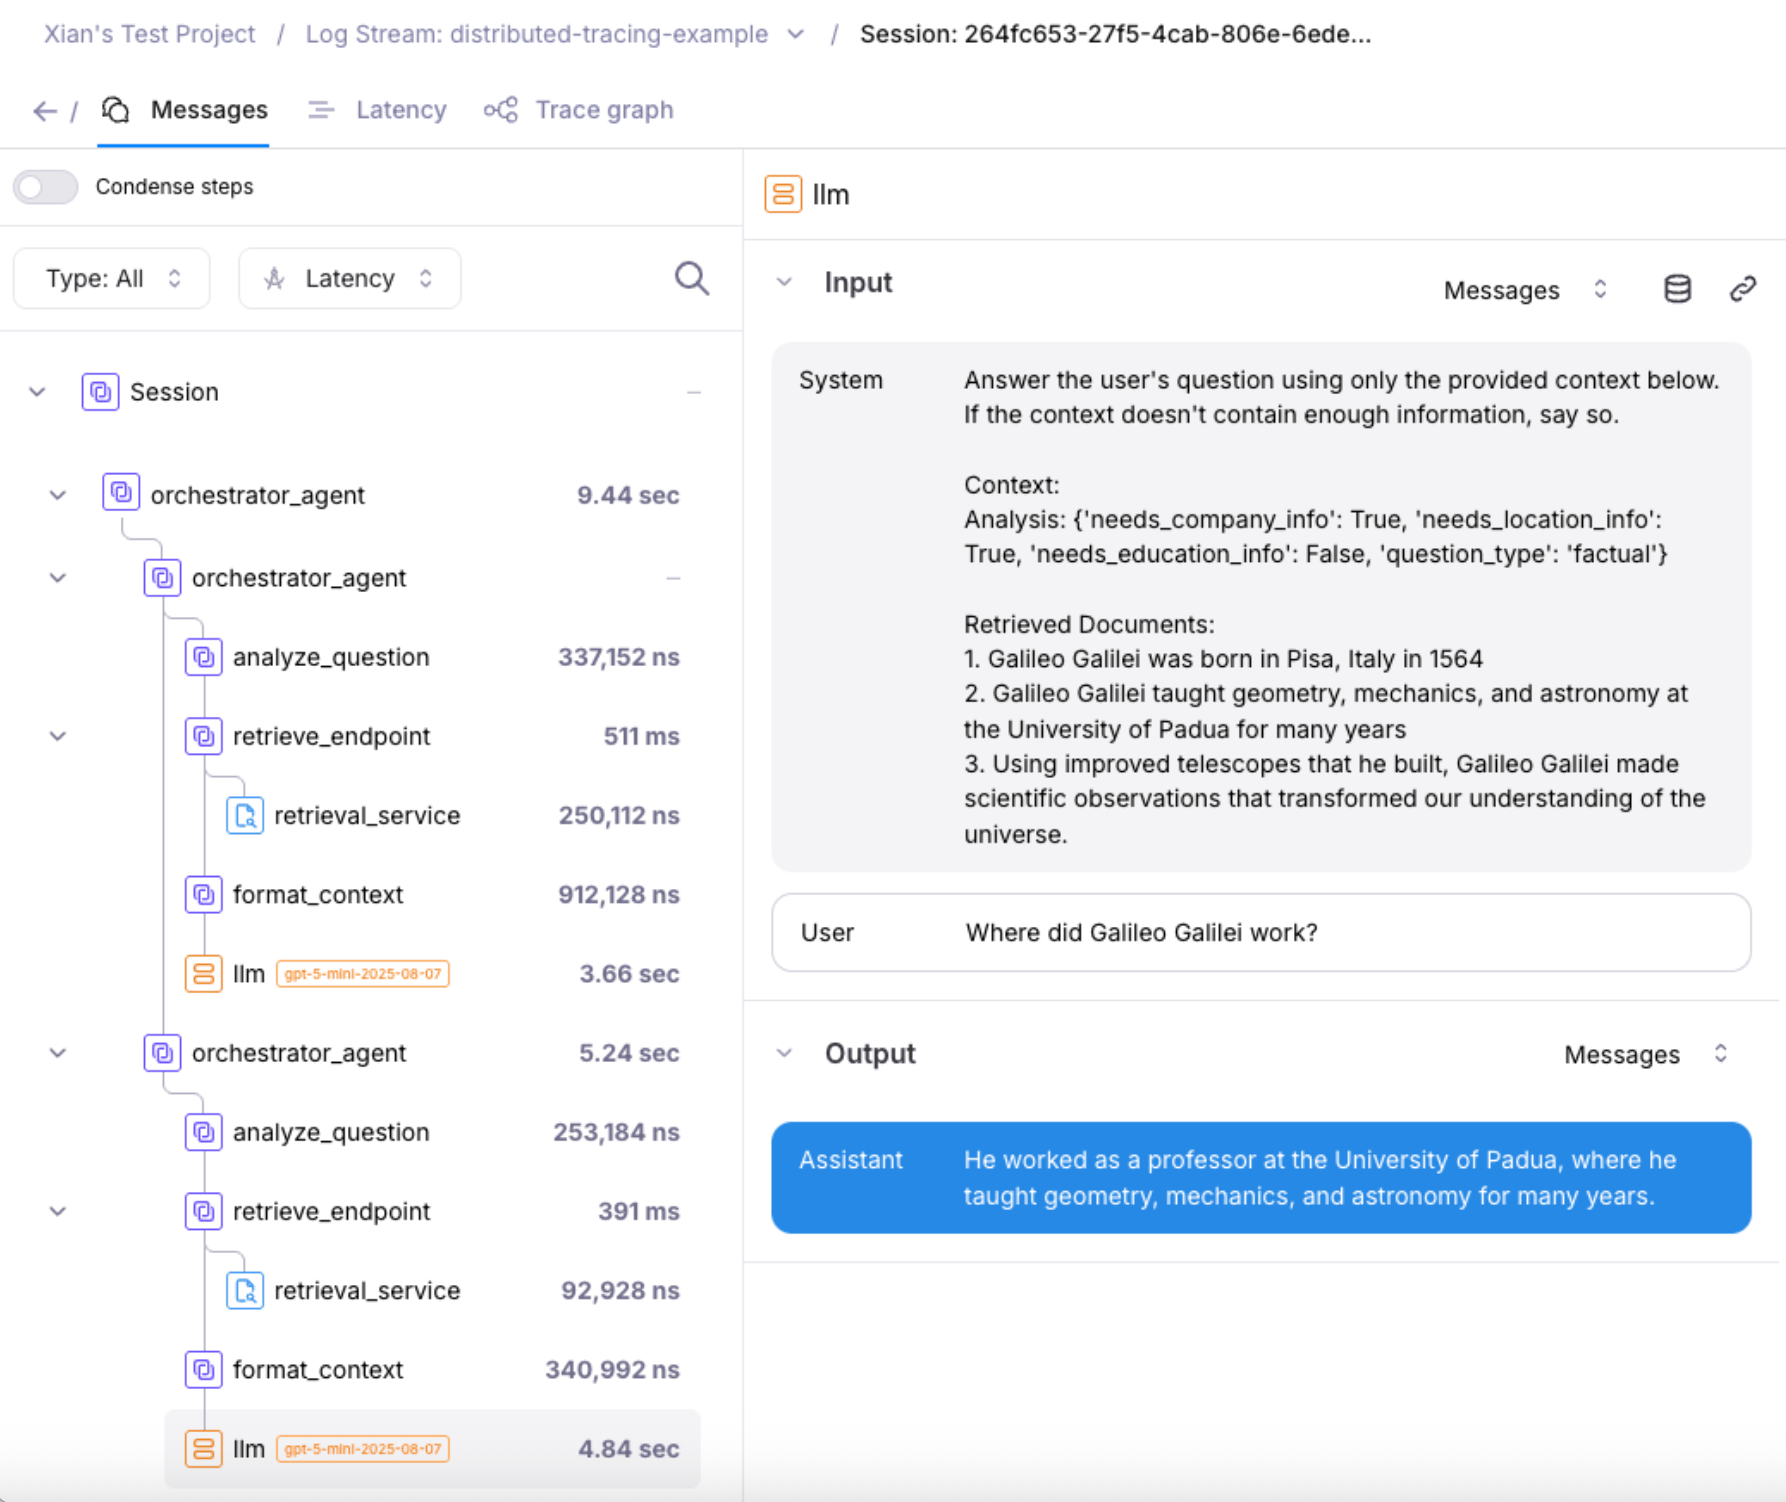Image resolution: width=1786 pixels, height=1502 pixels.
Task: Click the Session node icon
Action: coord(100,392)
